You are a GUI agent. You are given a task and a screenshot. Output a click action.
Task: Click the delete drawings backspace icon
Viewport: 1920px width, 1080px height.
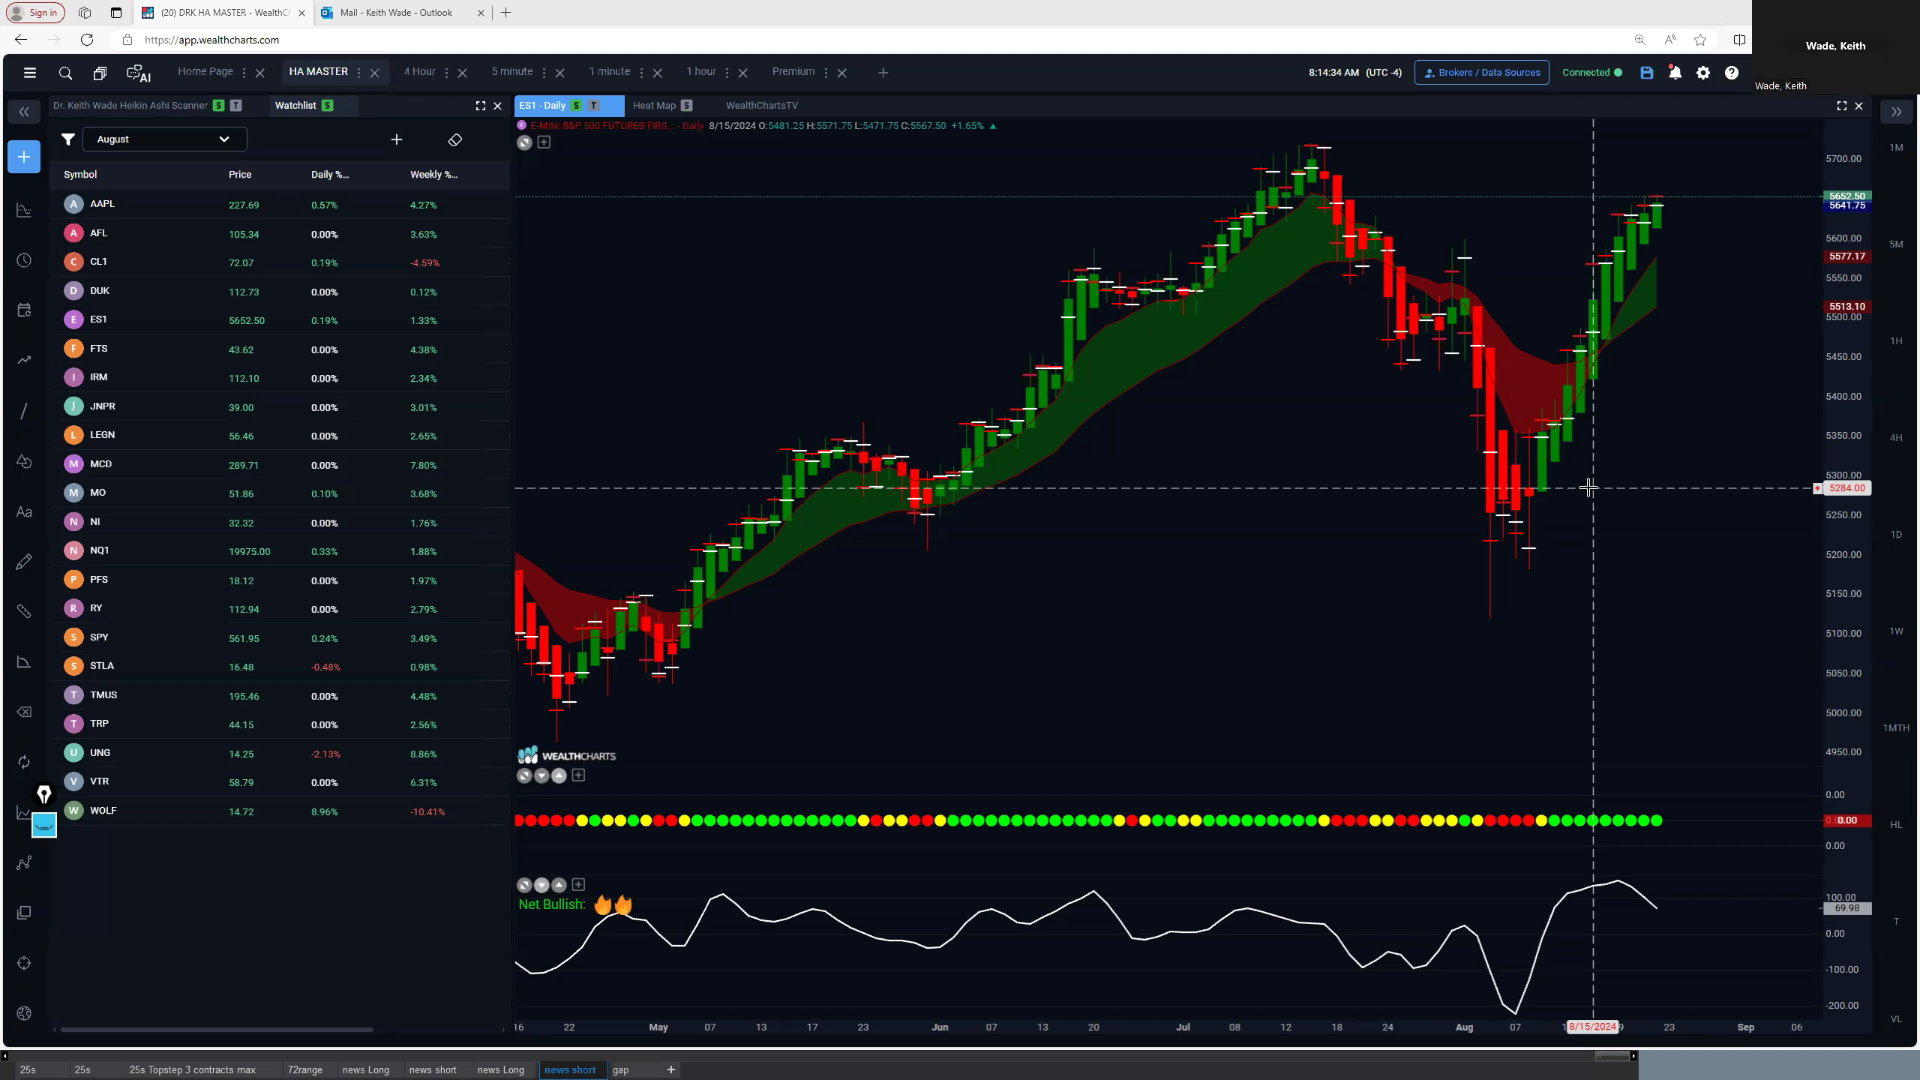24,712
